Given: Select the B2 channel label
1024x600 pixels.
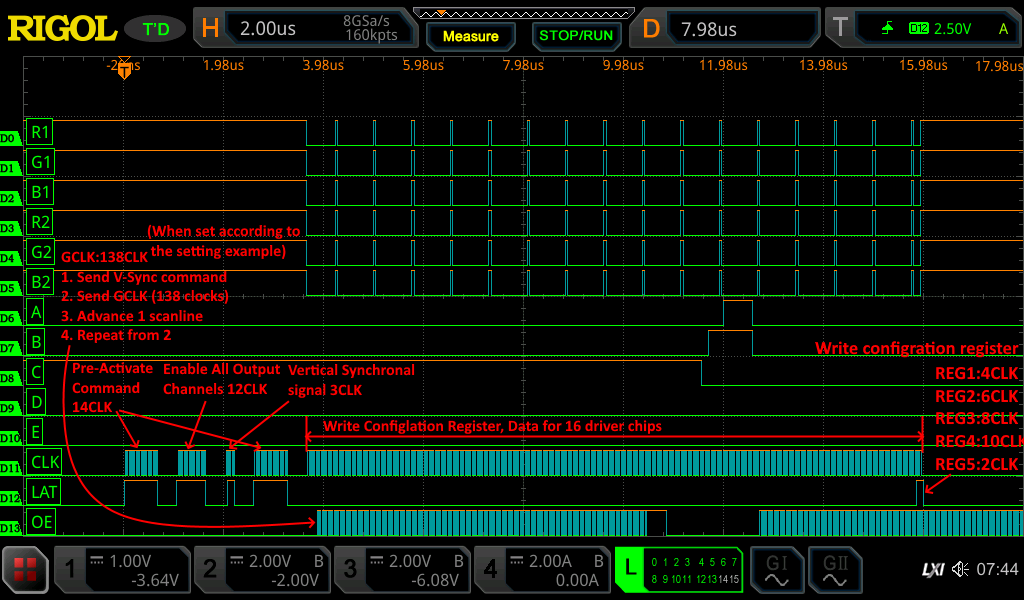Looking at the screenshot, I should 40,282.
